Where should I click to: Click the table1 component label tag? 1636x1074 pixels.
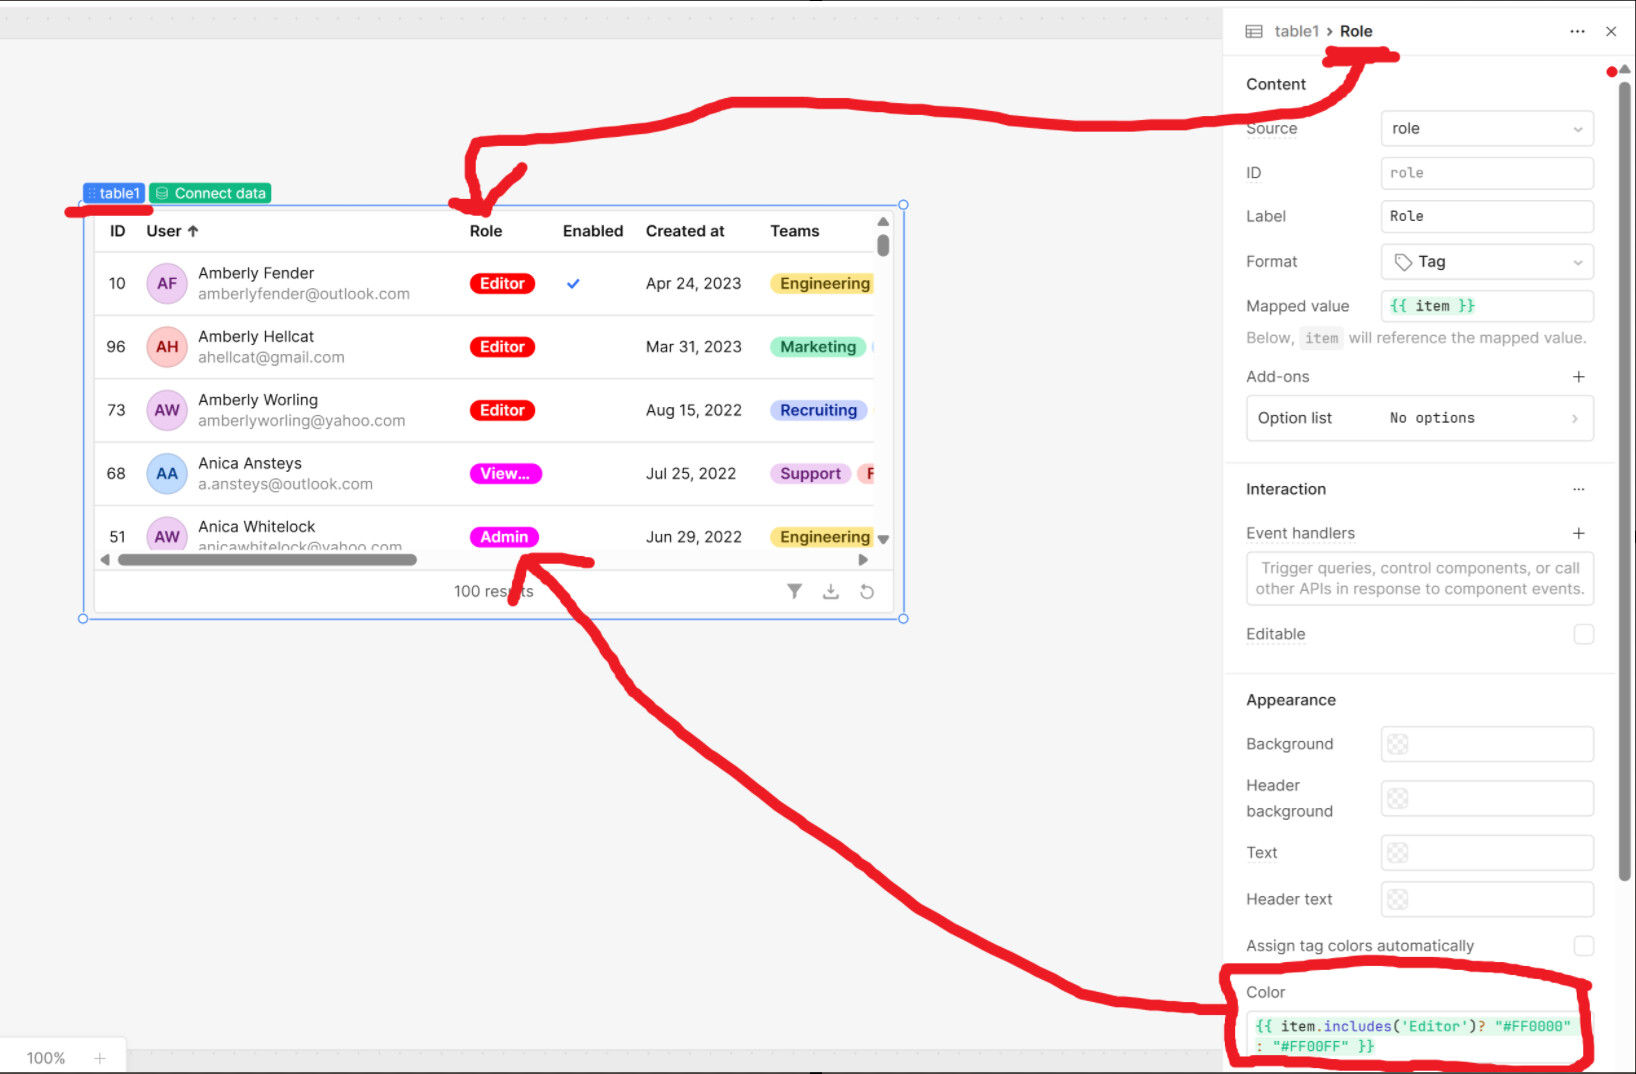pos(114,193)
